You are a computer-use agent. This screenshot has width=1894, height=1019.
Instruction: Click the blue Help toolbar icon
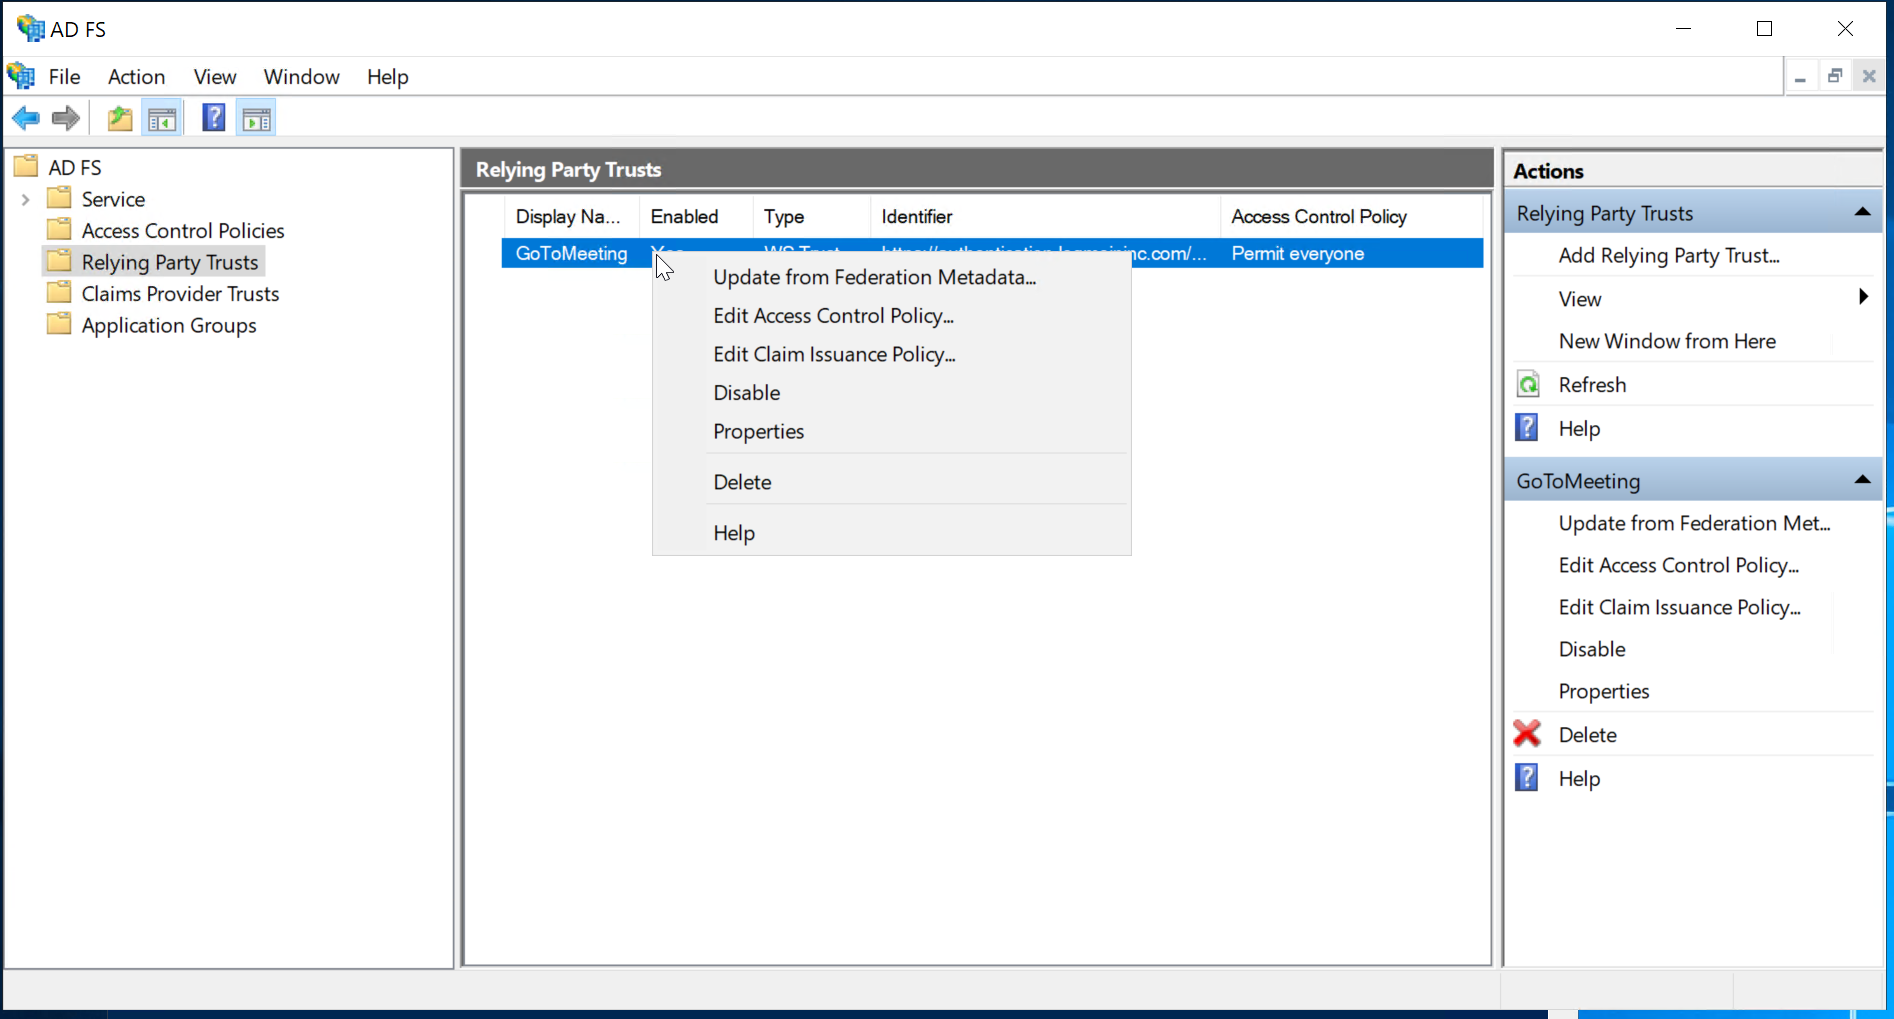(213, 118)
